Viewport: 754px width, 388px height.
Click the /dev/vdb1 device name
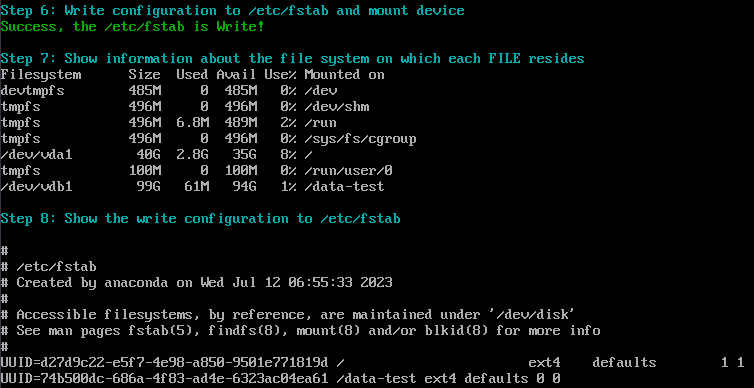[x=36, y=187]
